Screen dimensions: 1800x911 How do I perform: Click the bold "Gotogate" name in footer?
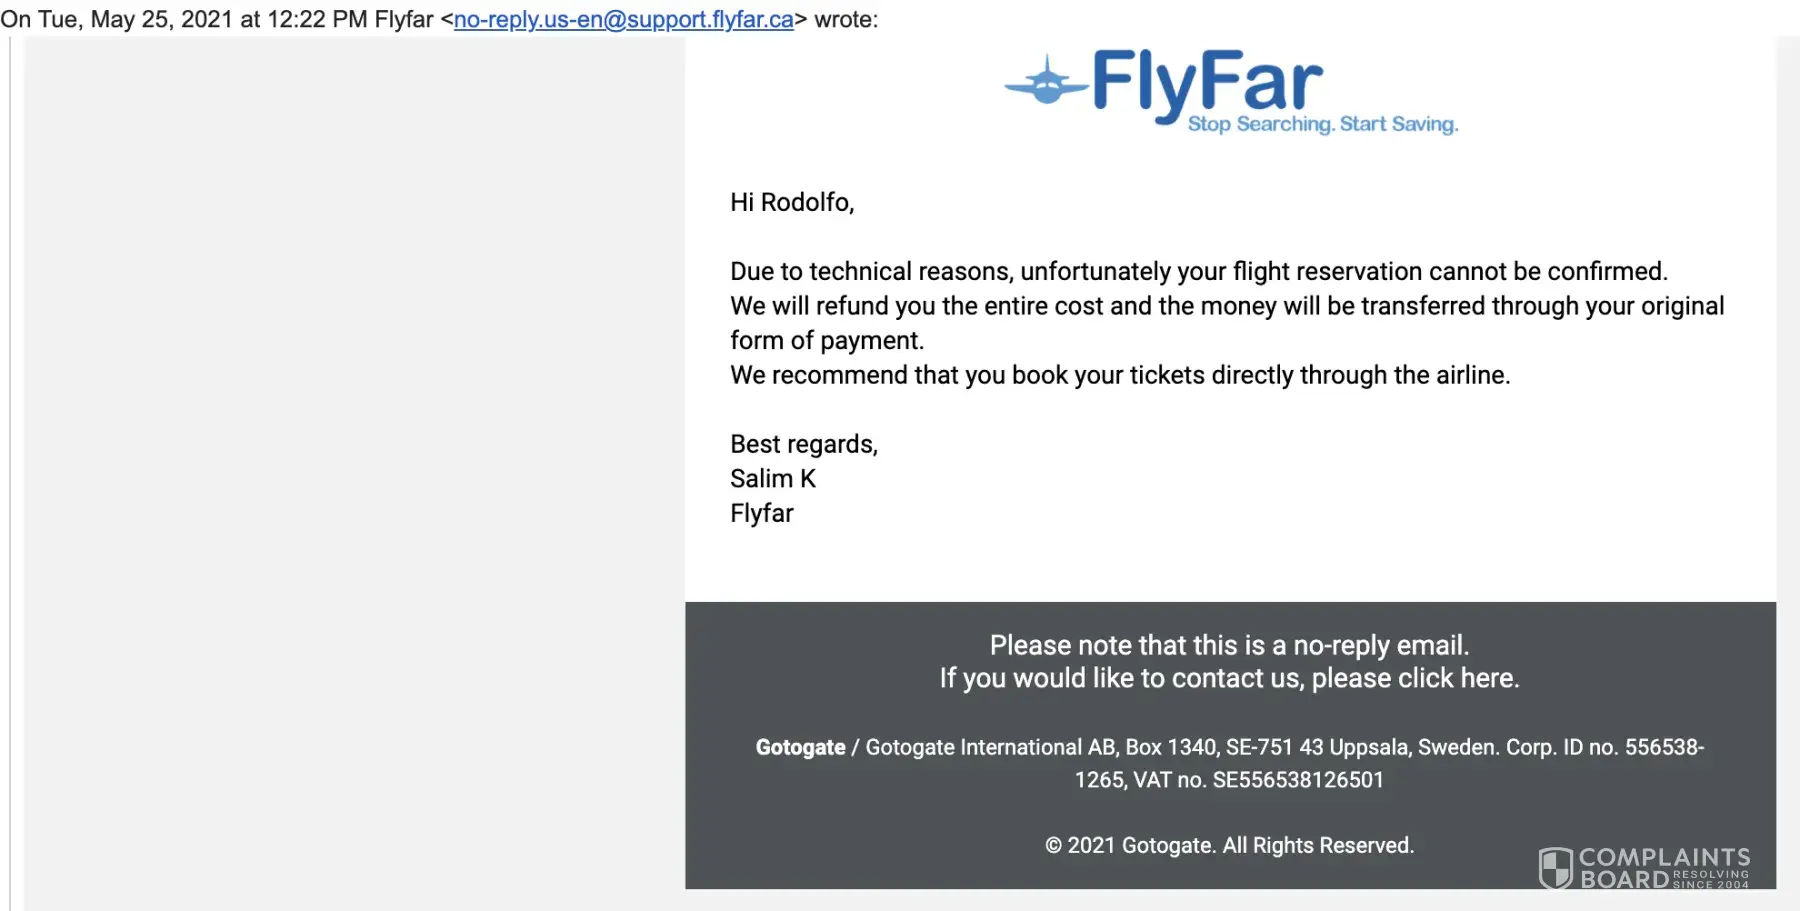[800, 747]
